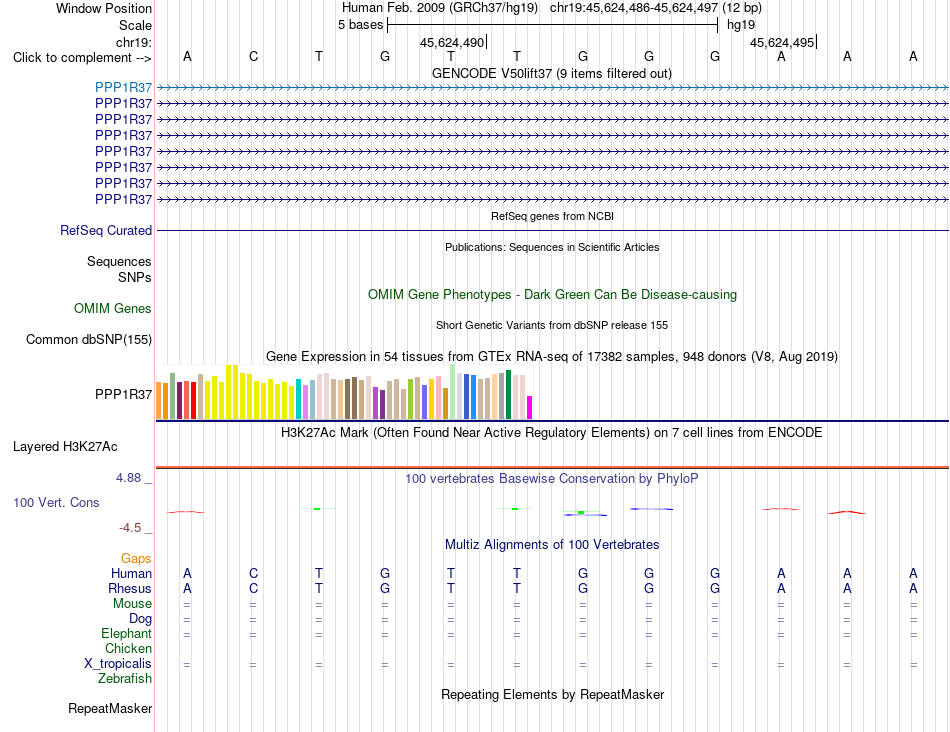Click the 45,624,490 coordinate marker
The image size is (950, 732).
tap(453, 42)
